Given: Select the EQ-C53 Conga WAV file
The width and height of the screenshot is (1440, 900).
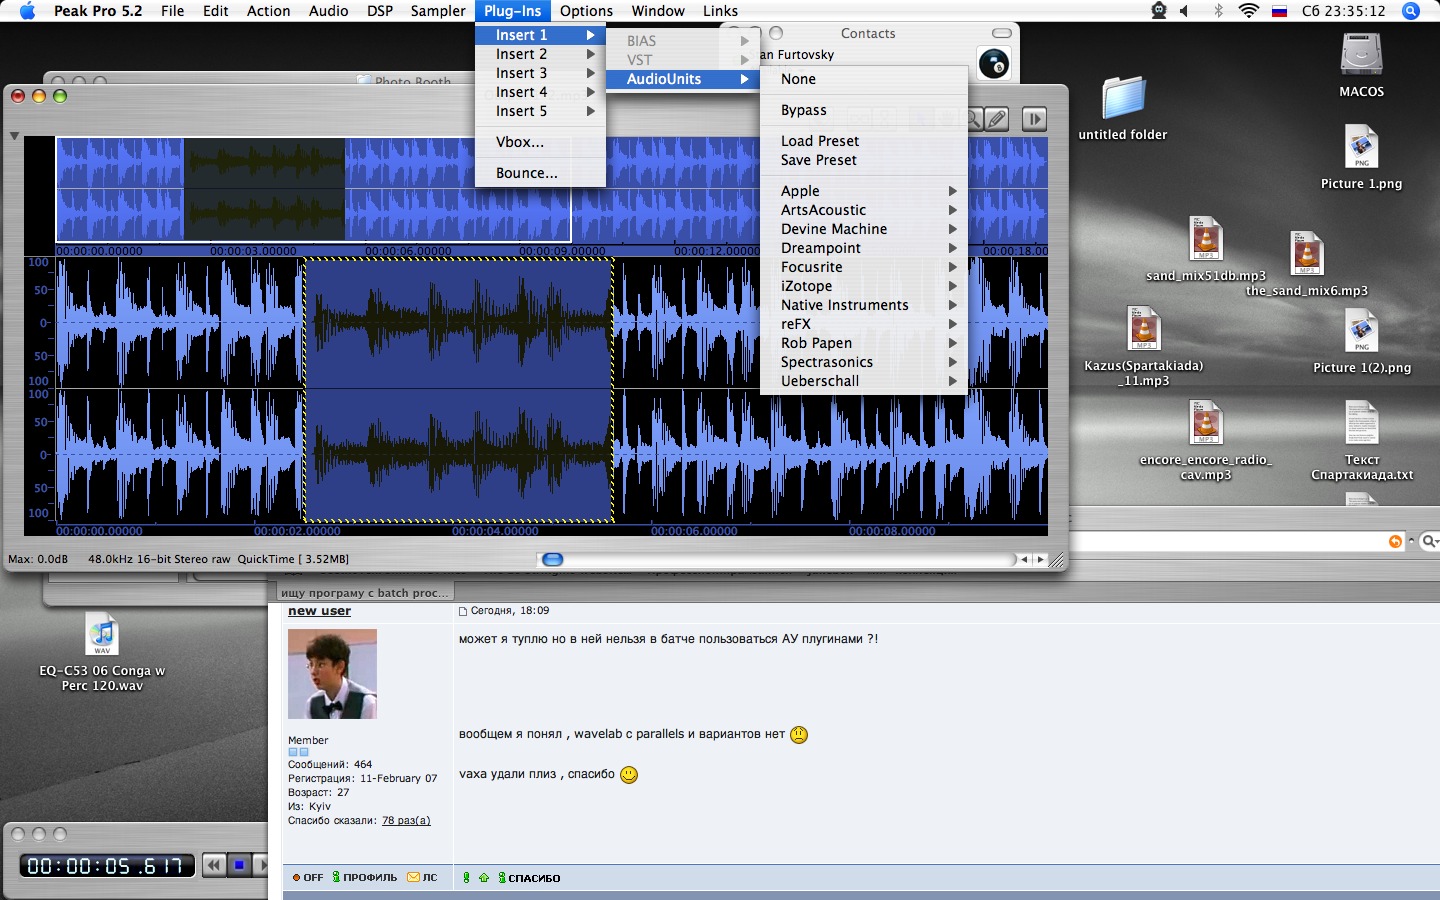Looking at the screenshot, I should (x=102, y=636).
